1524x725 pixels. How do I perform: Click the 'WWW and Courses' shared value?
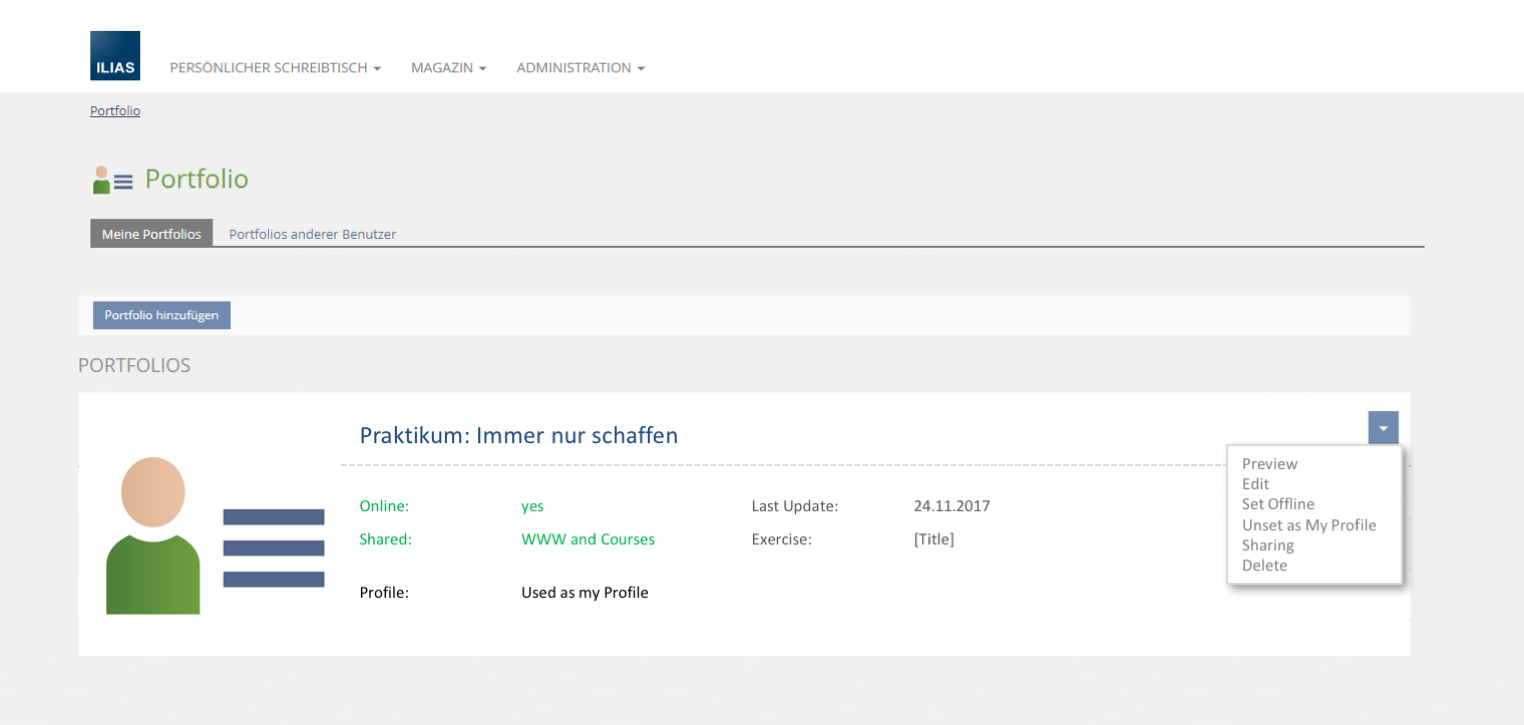pyautogui.click(x=588, y=539)
